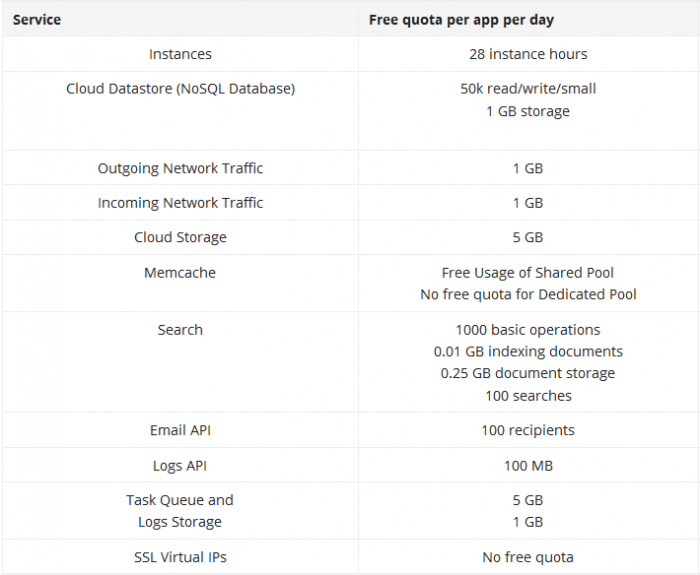Click the "Email API" service cell
700x575 pixels.
[180, 430]
